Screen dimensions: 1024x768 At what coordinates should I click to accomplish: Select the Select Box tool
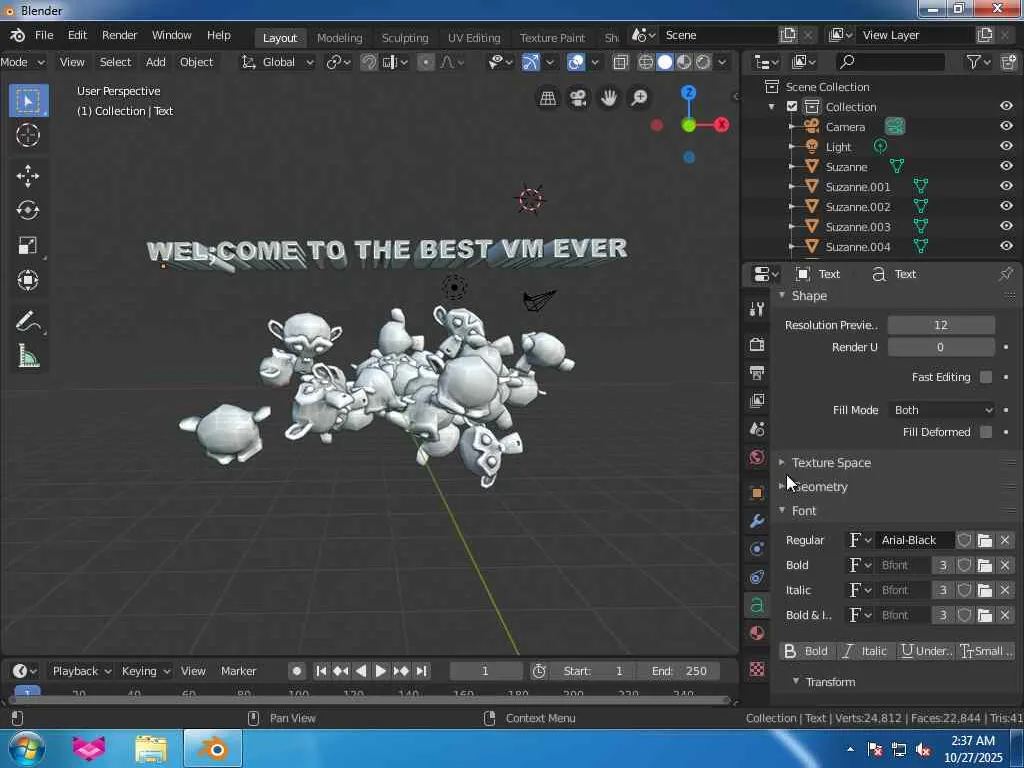[x=28, y=101]
